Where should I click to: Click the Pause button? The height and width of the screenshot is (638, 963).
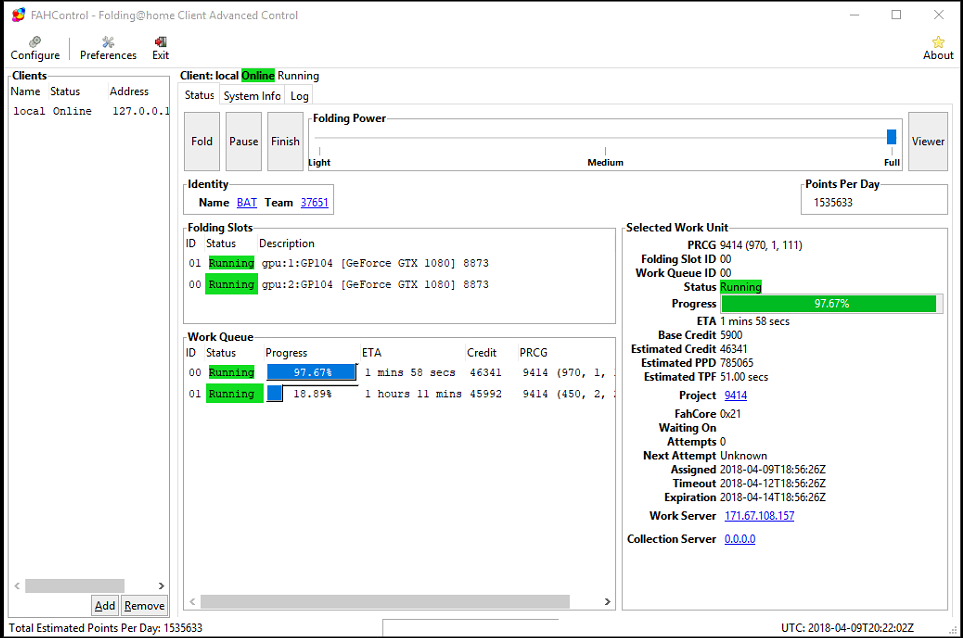244,141
